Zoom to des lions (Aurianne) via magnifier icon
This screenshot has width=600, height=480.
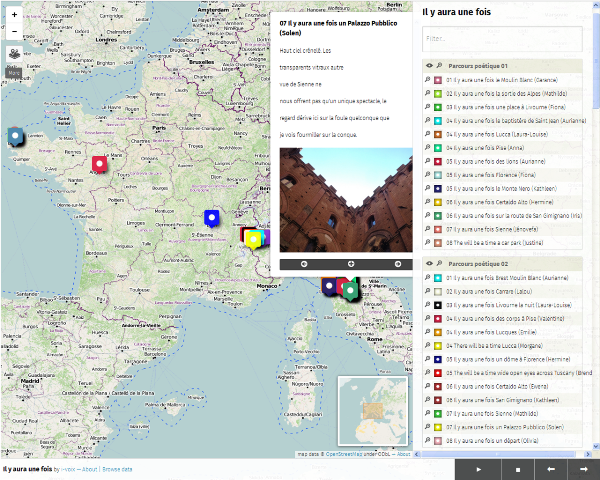pyautogui.click(x=427, y=161)
